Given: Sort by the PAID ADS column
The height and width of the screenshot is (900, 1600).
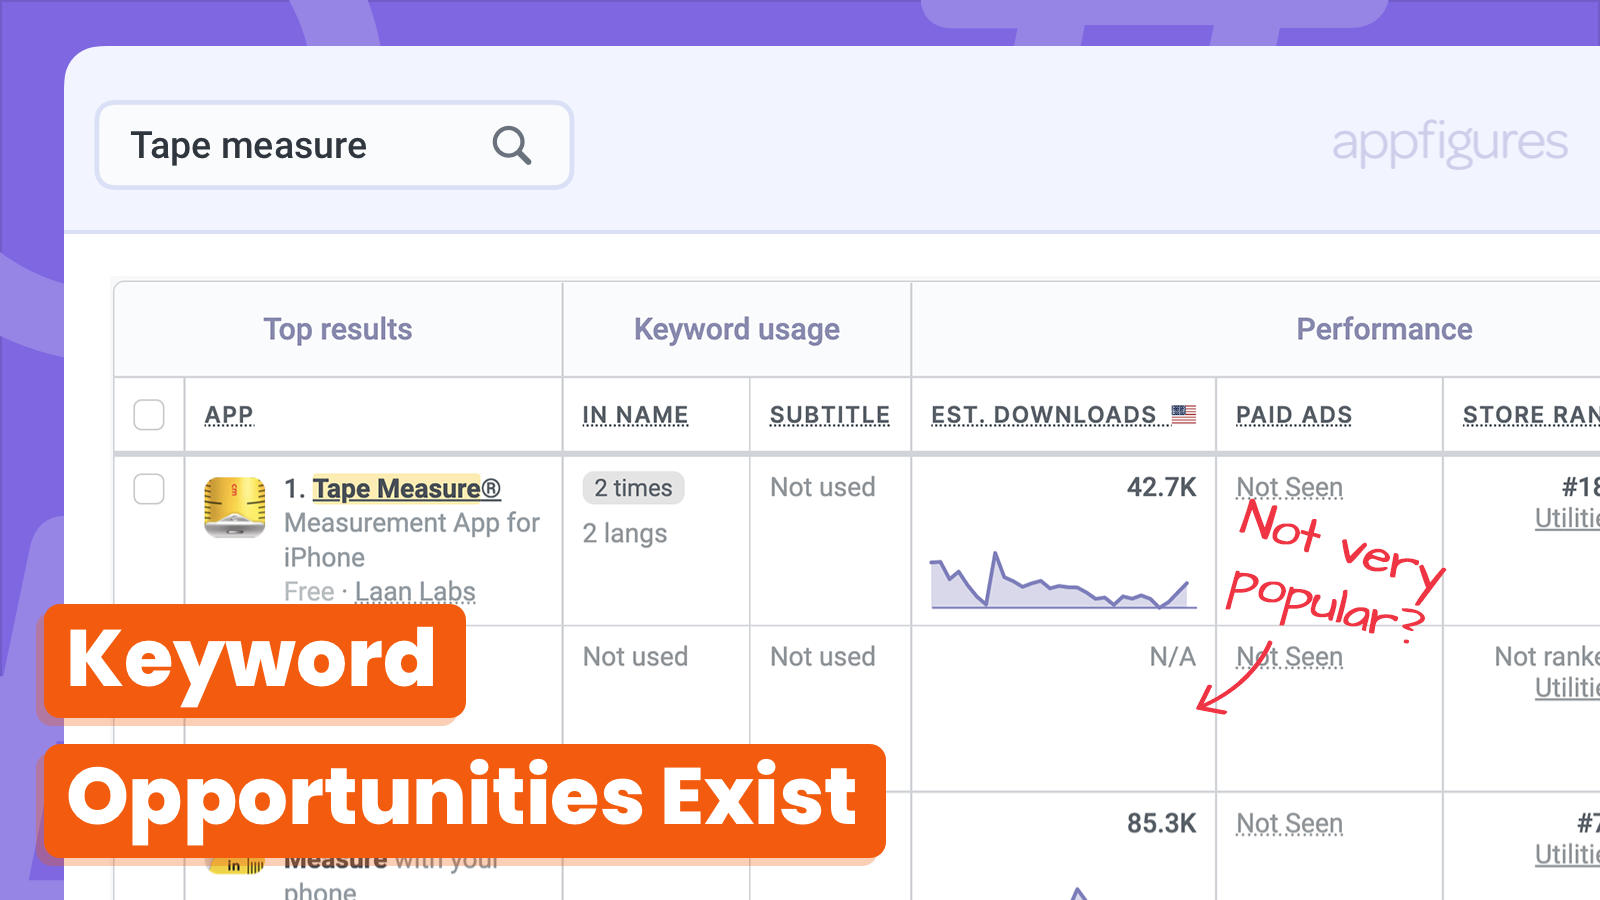Looking at the screenshot, I should point(1294,414).
